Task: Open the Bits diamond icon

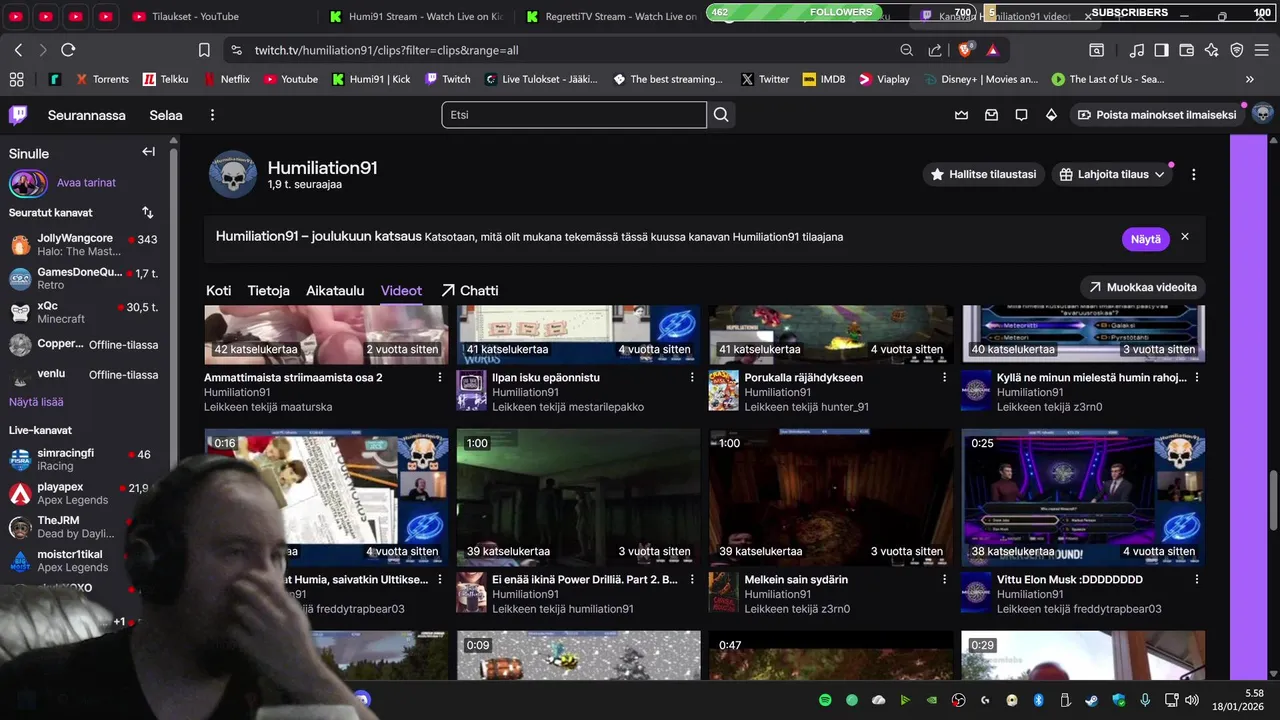Action: point(1051,115)
